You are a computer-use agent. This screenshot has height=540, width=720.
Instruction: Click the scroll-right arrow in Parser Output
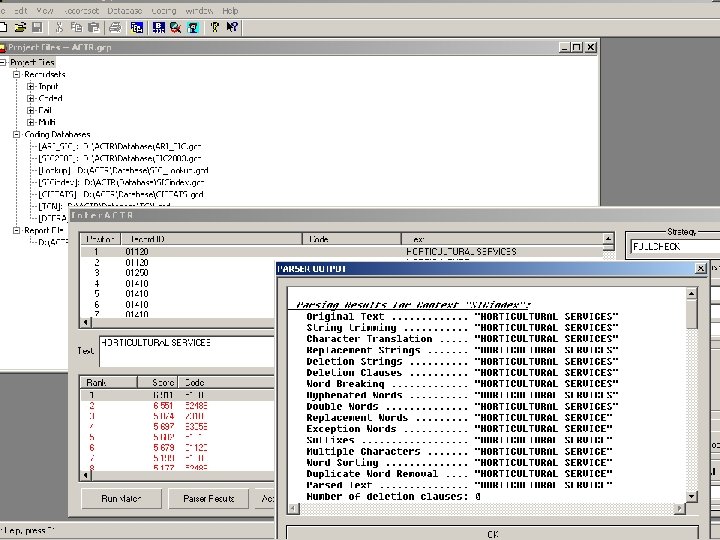(680, 508)
